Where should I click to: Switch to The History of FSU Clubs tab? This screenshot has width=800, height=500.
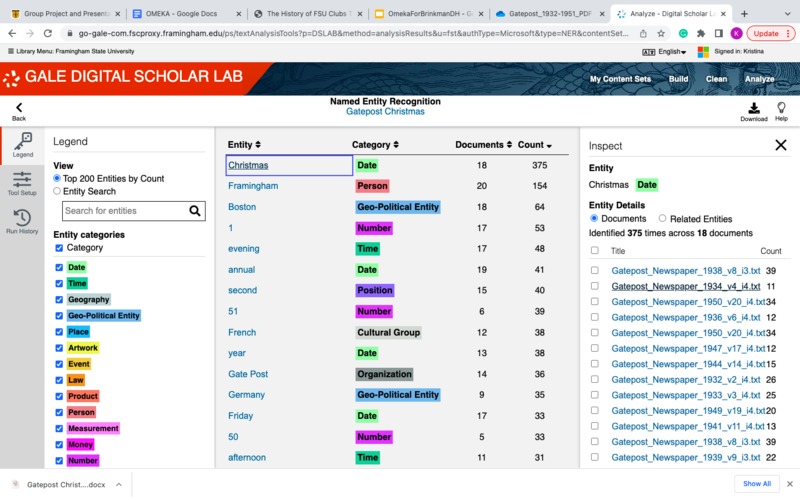click(x=306, y=14)
